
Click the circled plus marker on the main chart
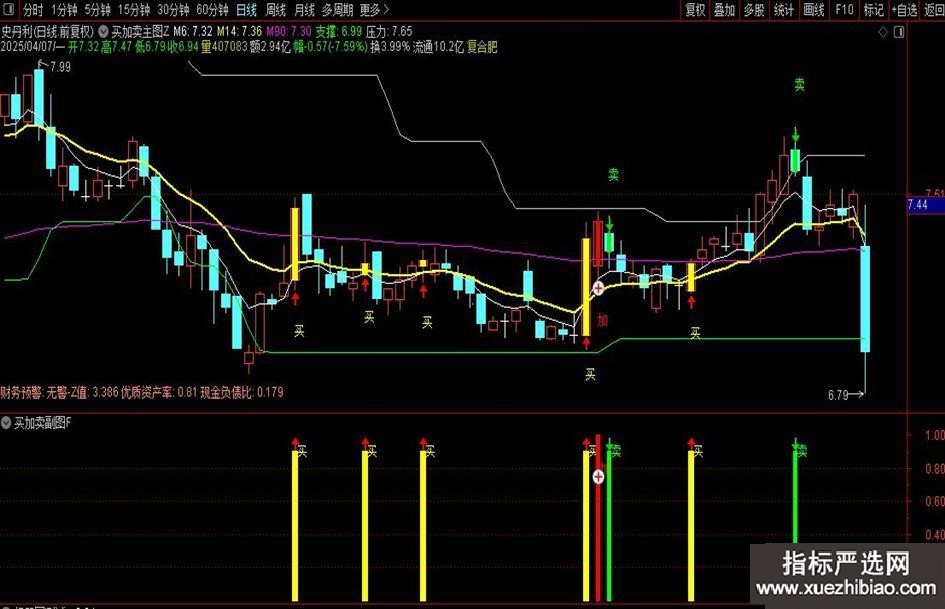(598, 288)
